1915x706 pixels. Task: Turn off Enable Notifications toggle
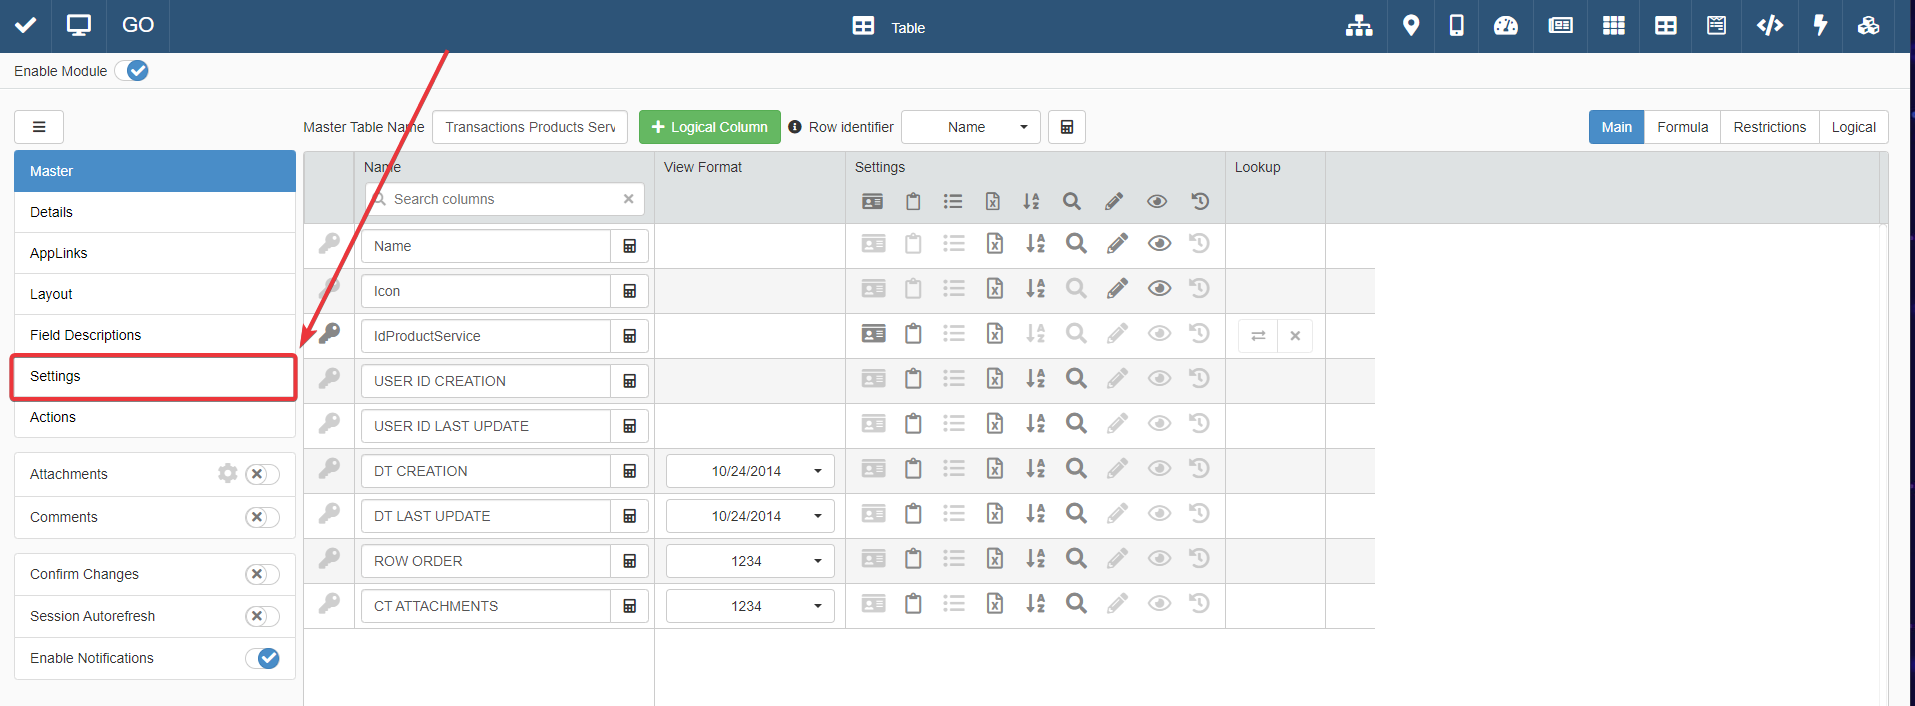tap(263, 658)
